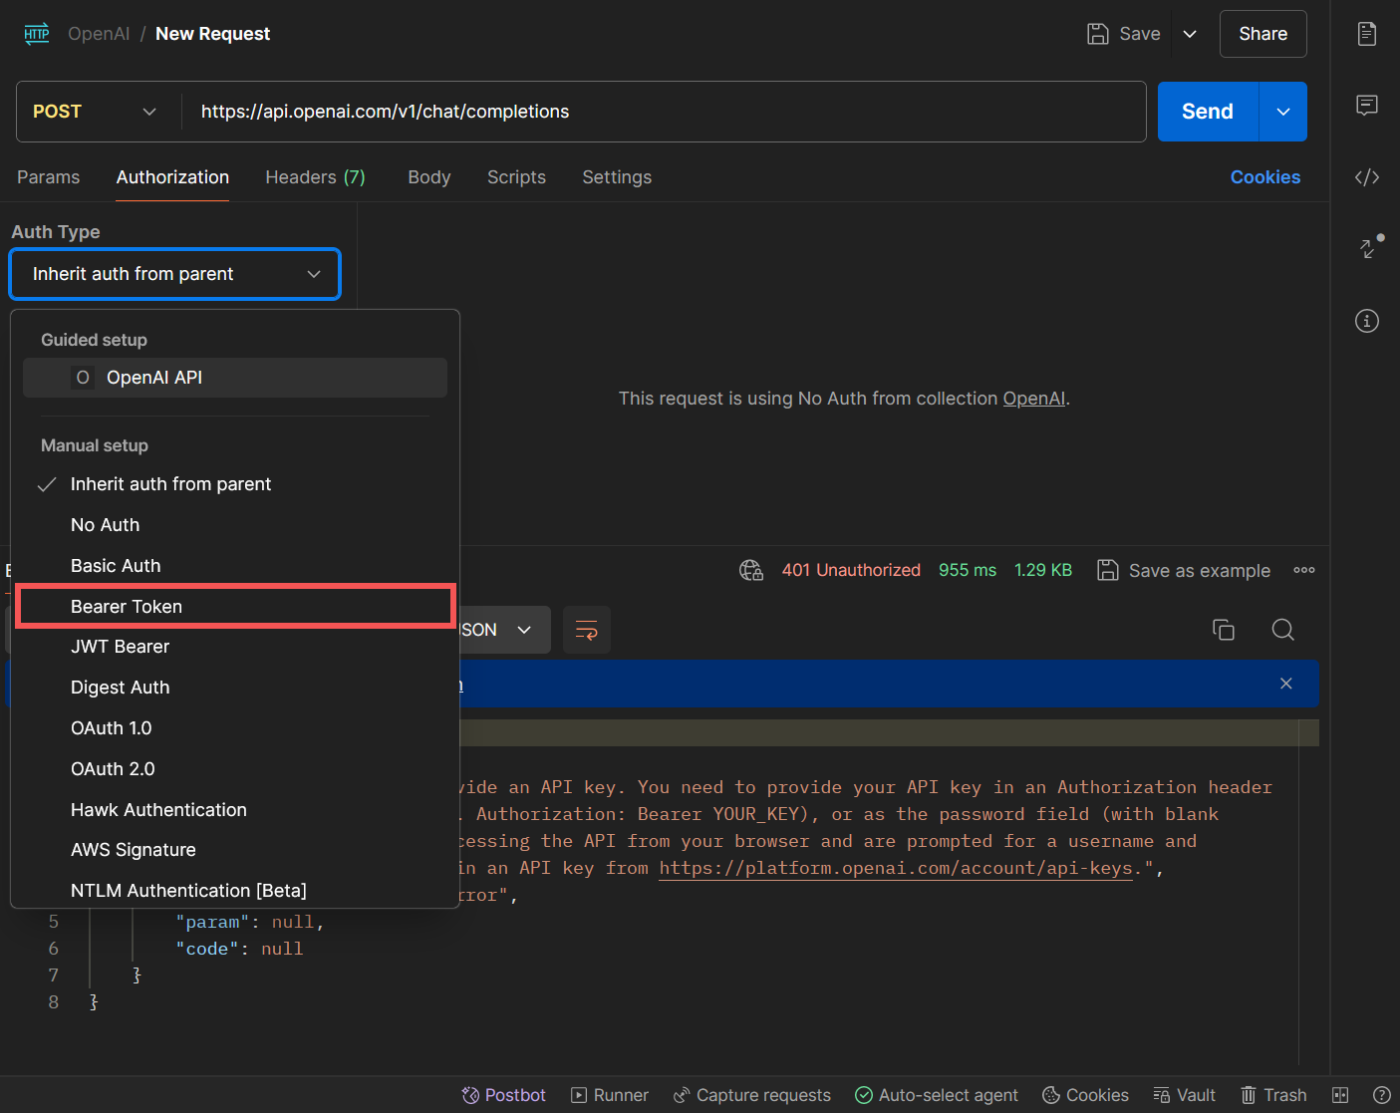
Task: Open Vault from the status bar
Action: [1185, 1095]
